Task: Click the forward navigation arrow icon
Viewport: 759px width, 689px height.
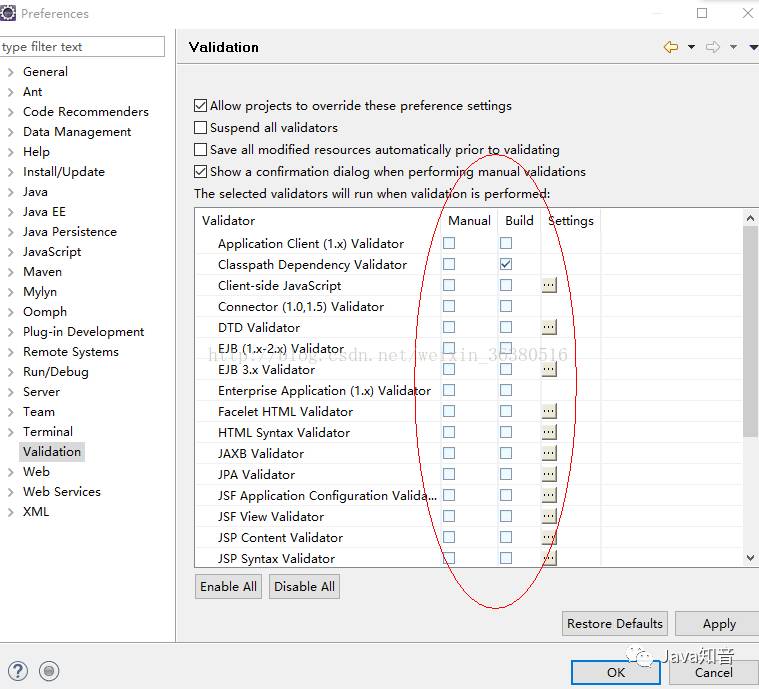Action: [713, 47]
